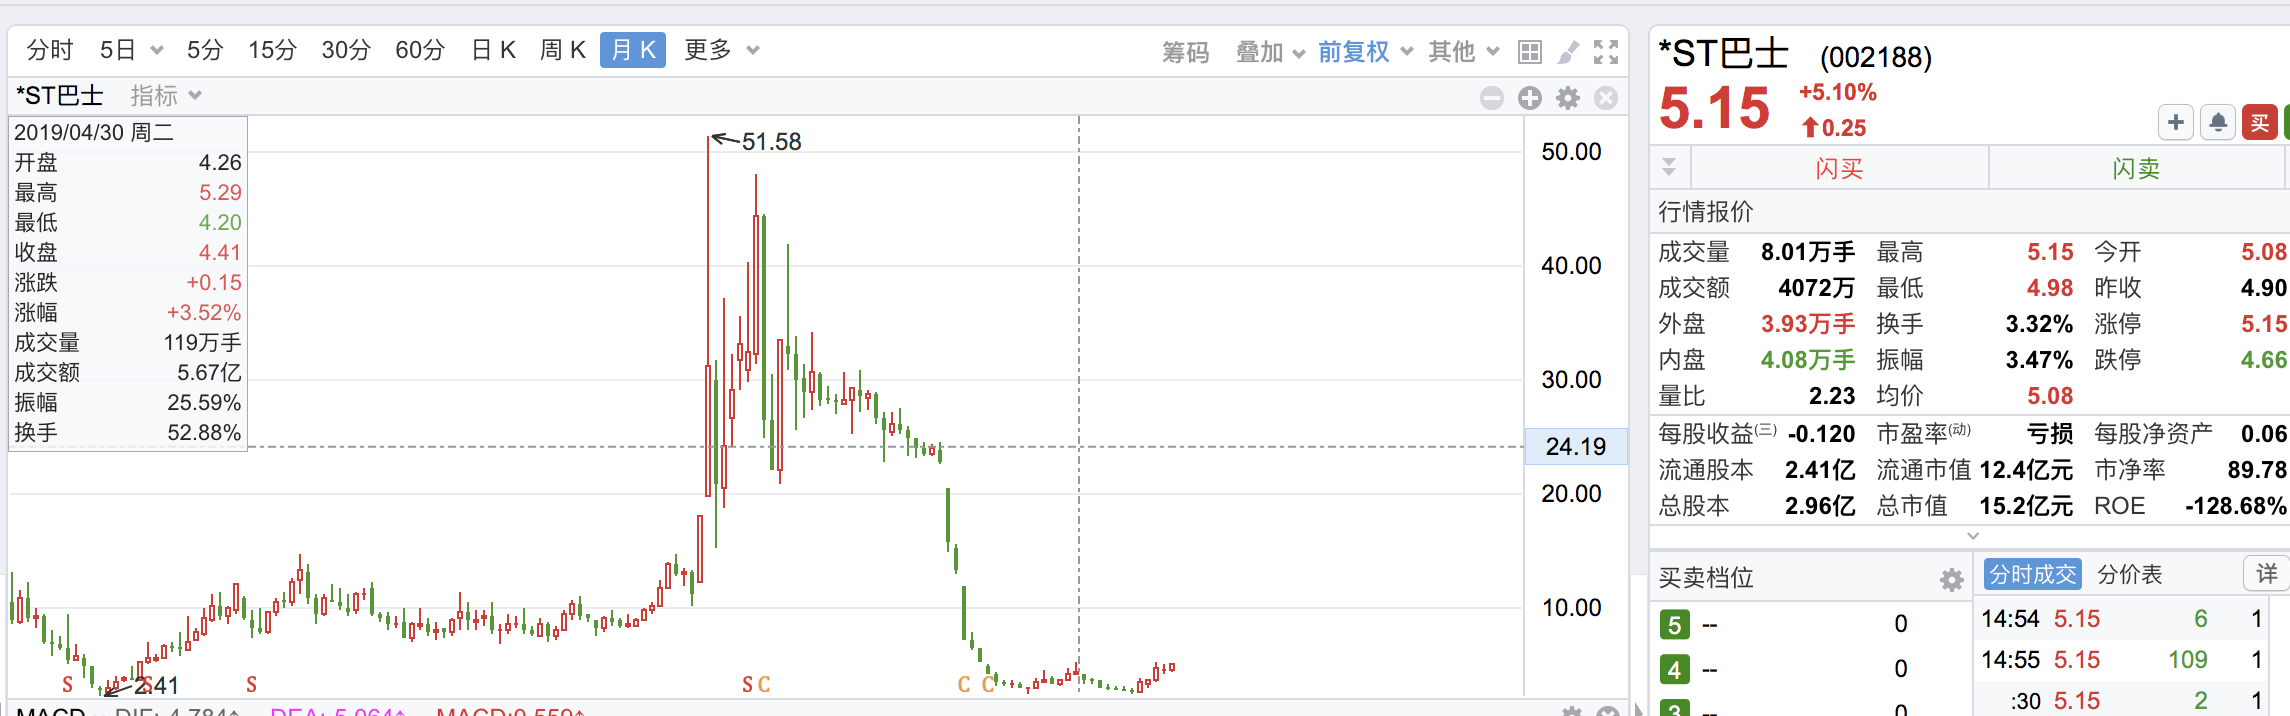Click the stock code (002188)
The height and width of the screenshot is (716, 2290).
point(1875,57)
